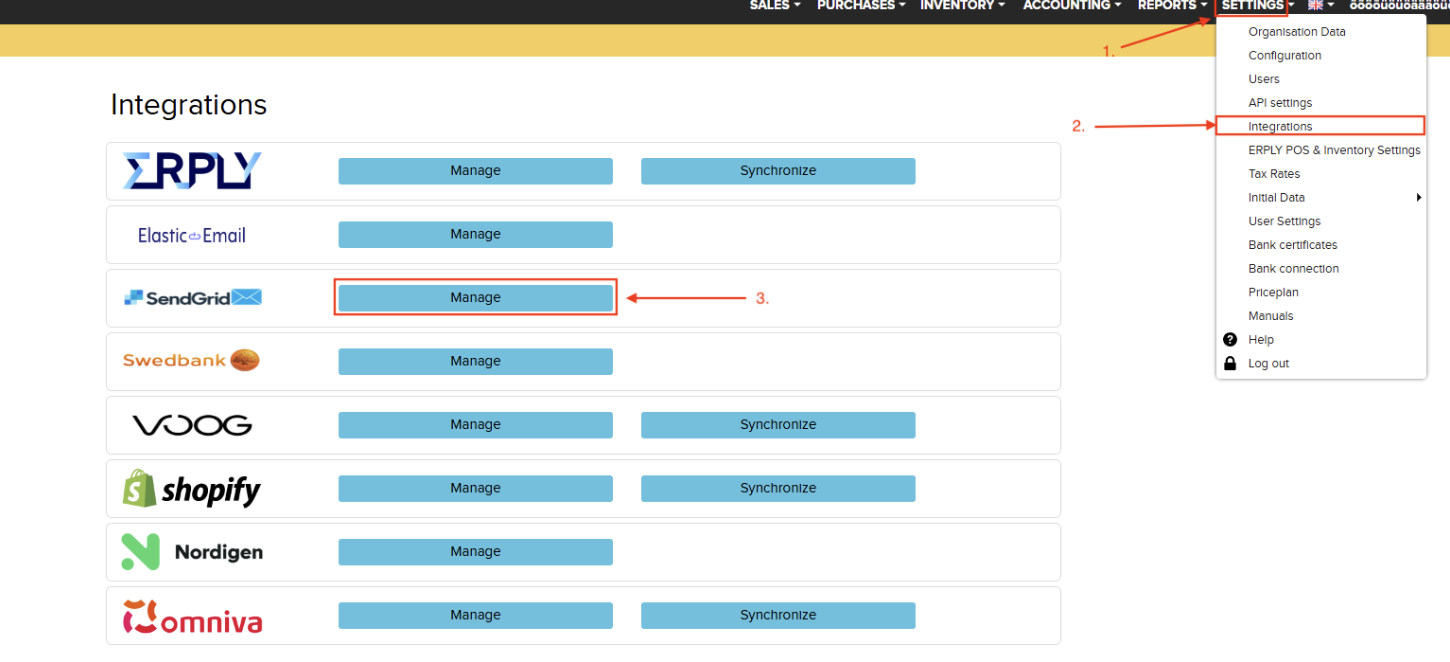Viewport: 1450px width, 662px height.
Task: Select Integrations in the Settings menu
Action: pyautogui.click(x=1280, y=127)
